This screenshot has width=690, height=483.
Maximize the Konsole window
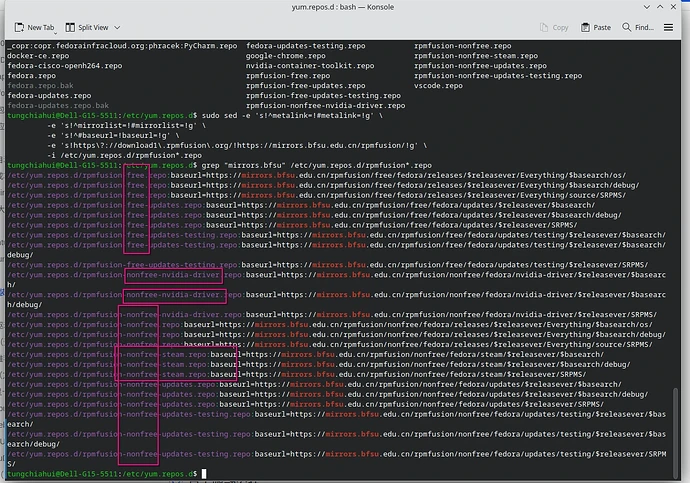pos(660,7)
